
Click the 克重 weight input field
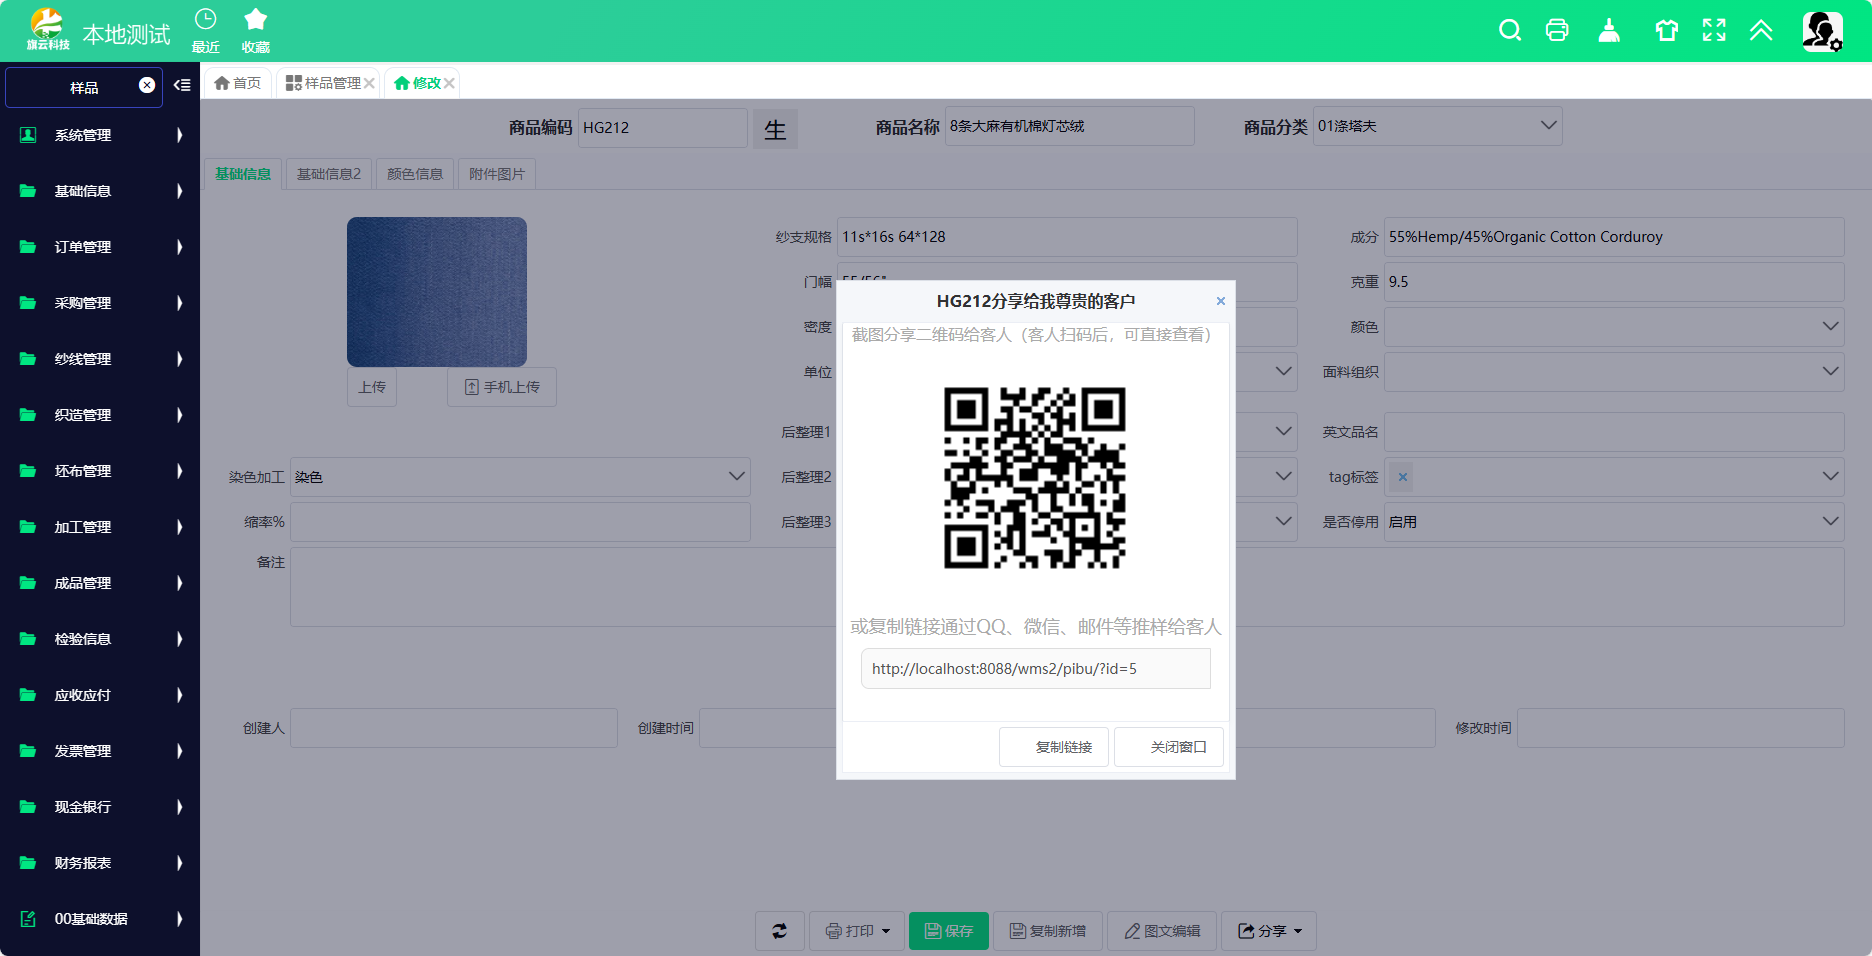[1614, 282]
